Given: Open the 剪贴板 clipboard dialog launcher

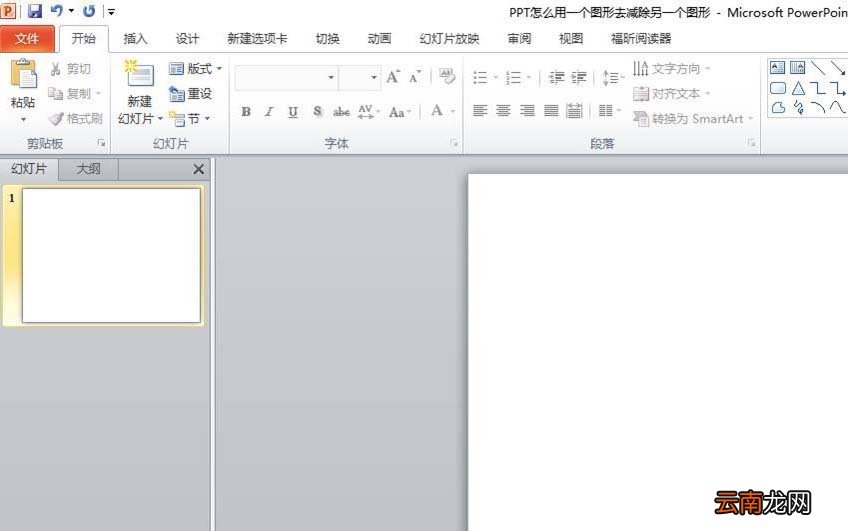Looking at the screenshot, I should click(x=101, y=143).
